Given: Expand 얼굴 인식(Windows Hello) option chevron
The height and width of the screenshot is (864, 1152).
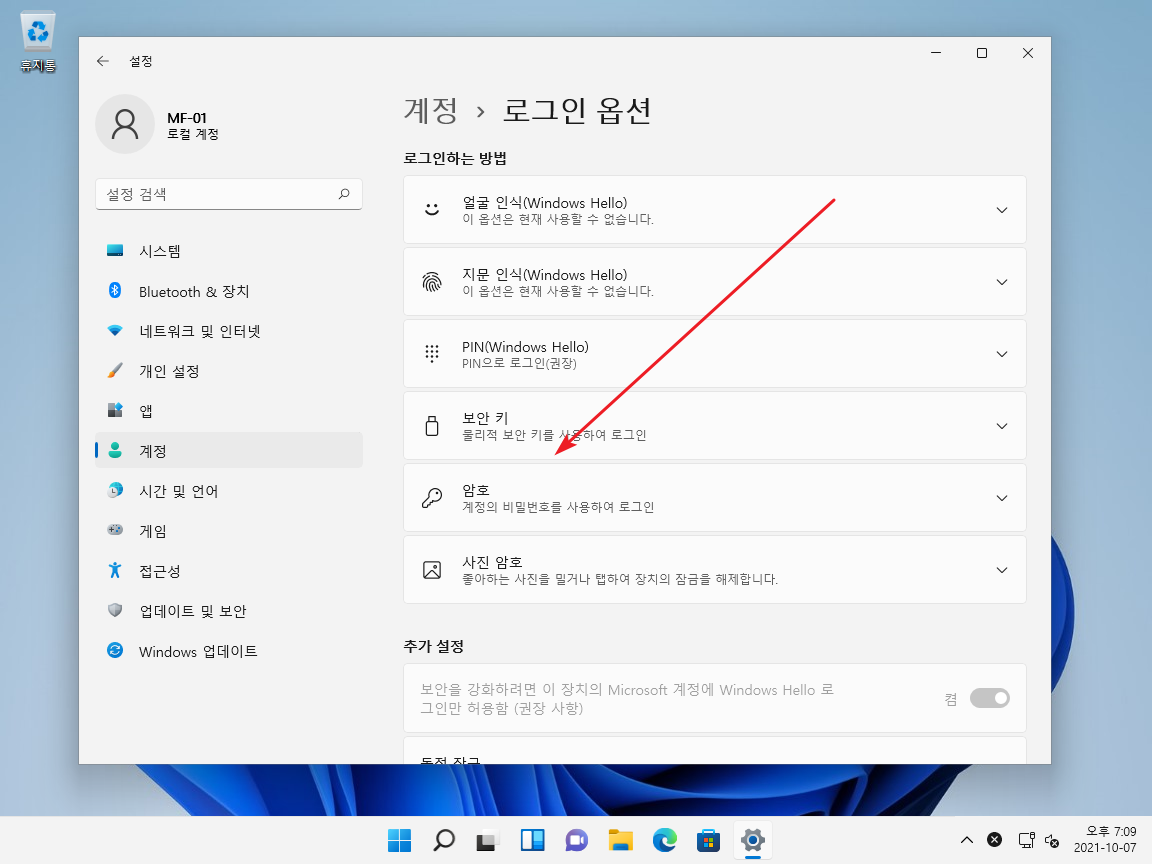Looking at the screenshot, I should tap(1001, 210).
